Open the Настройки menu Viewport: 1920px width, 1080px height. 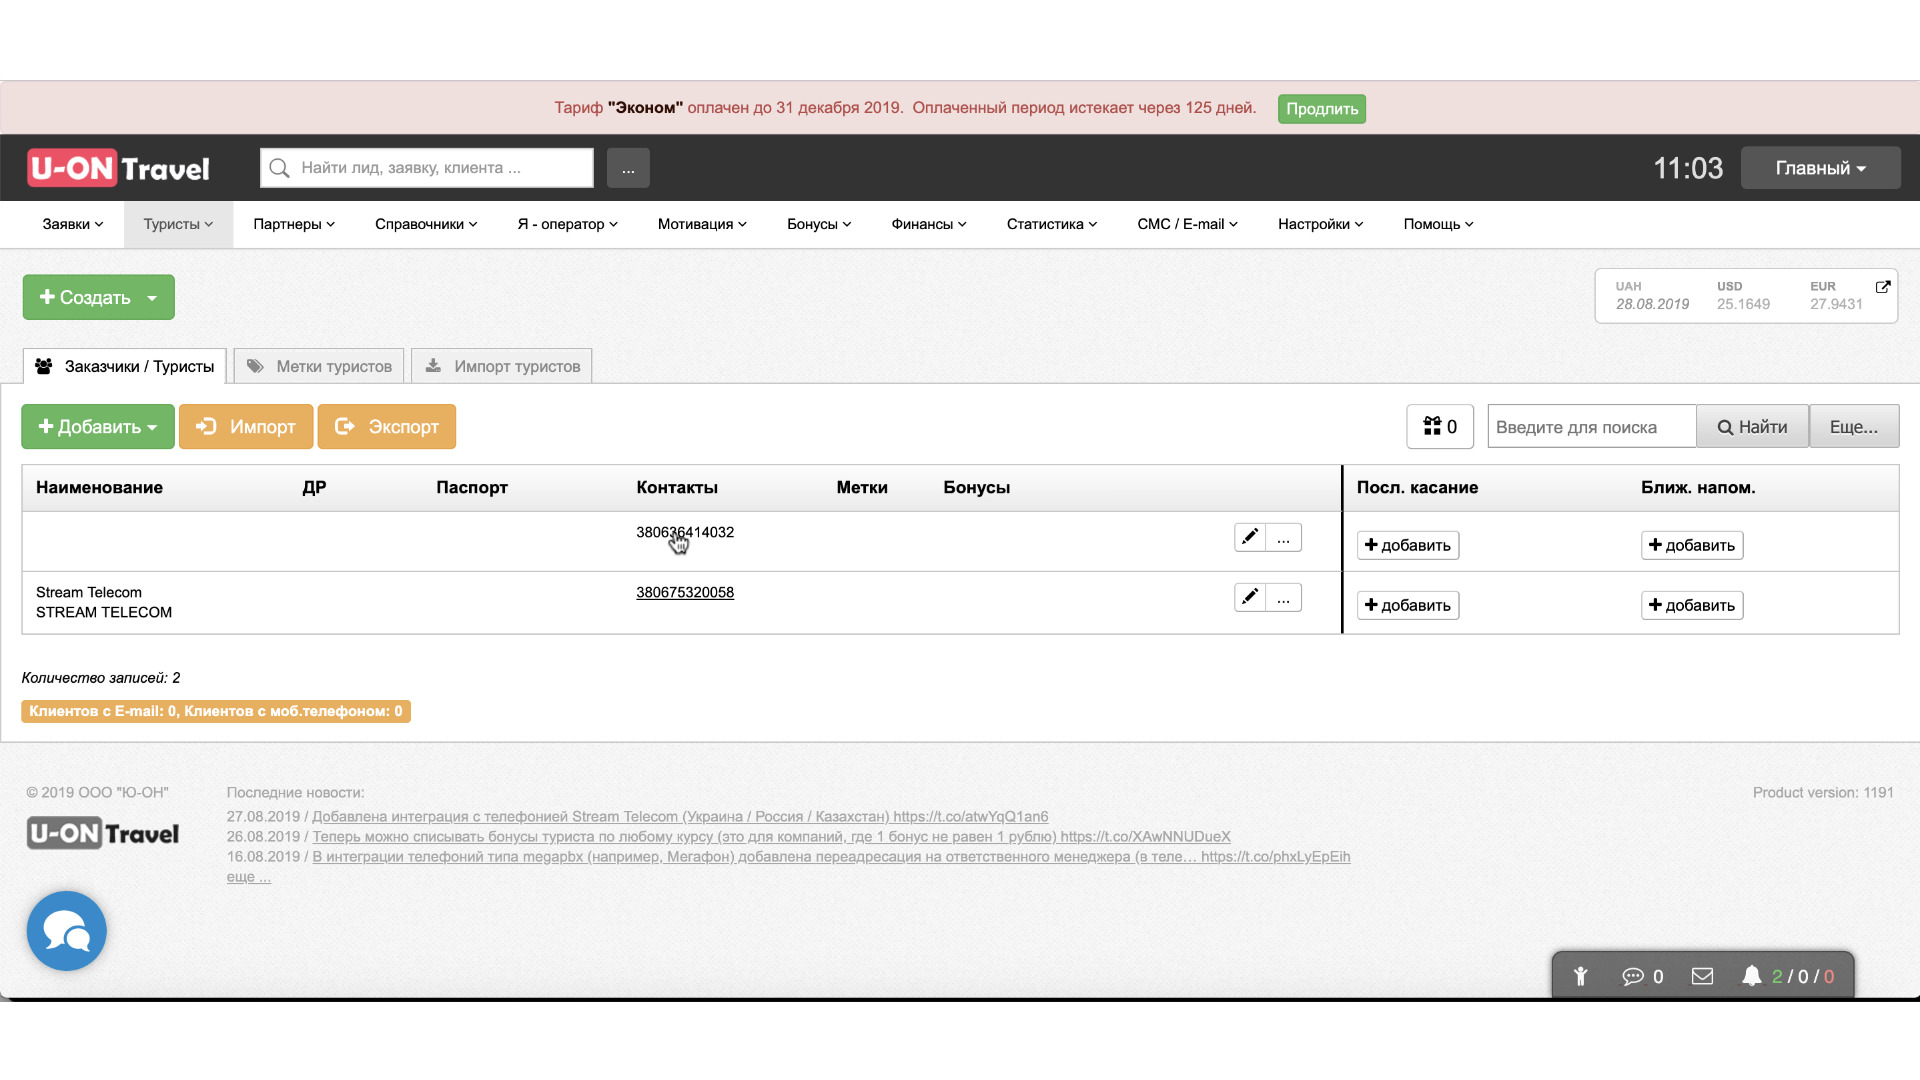click(1320, 224)
